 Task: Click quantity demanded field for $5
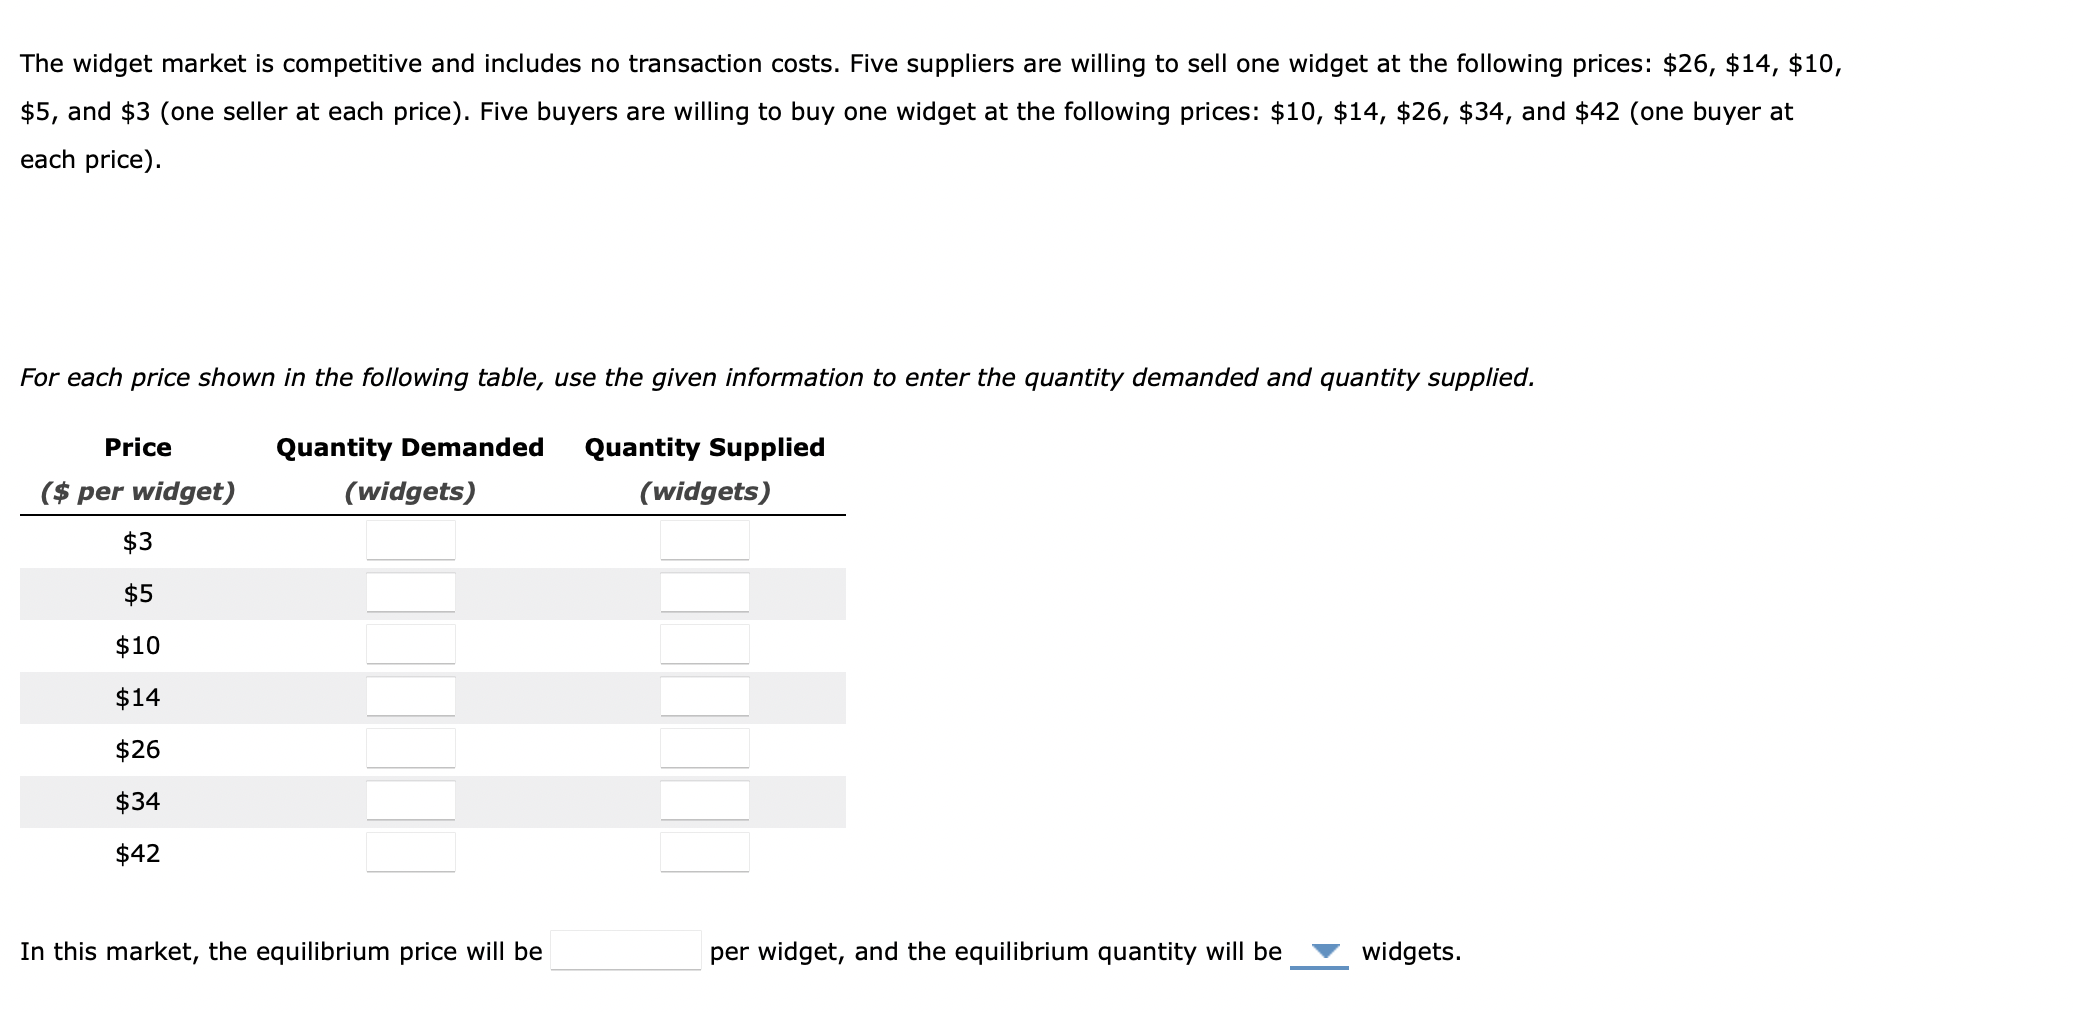coord(411,592)
